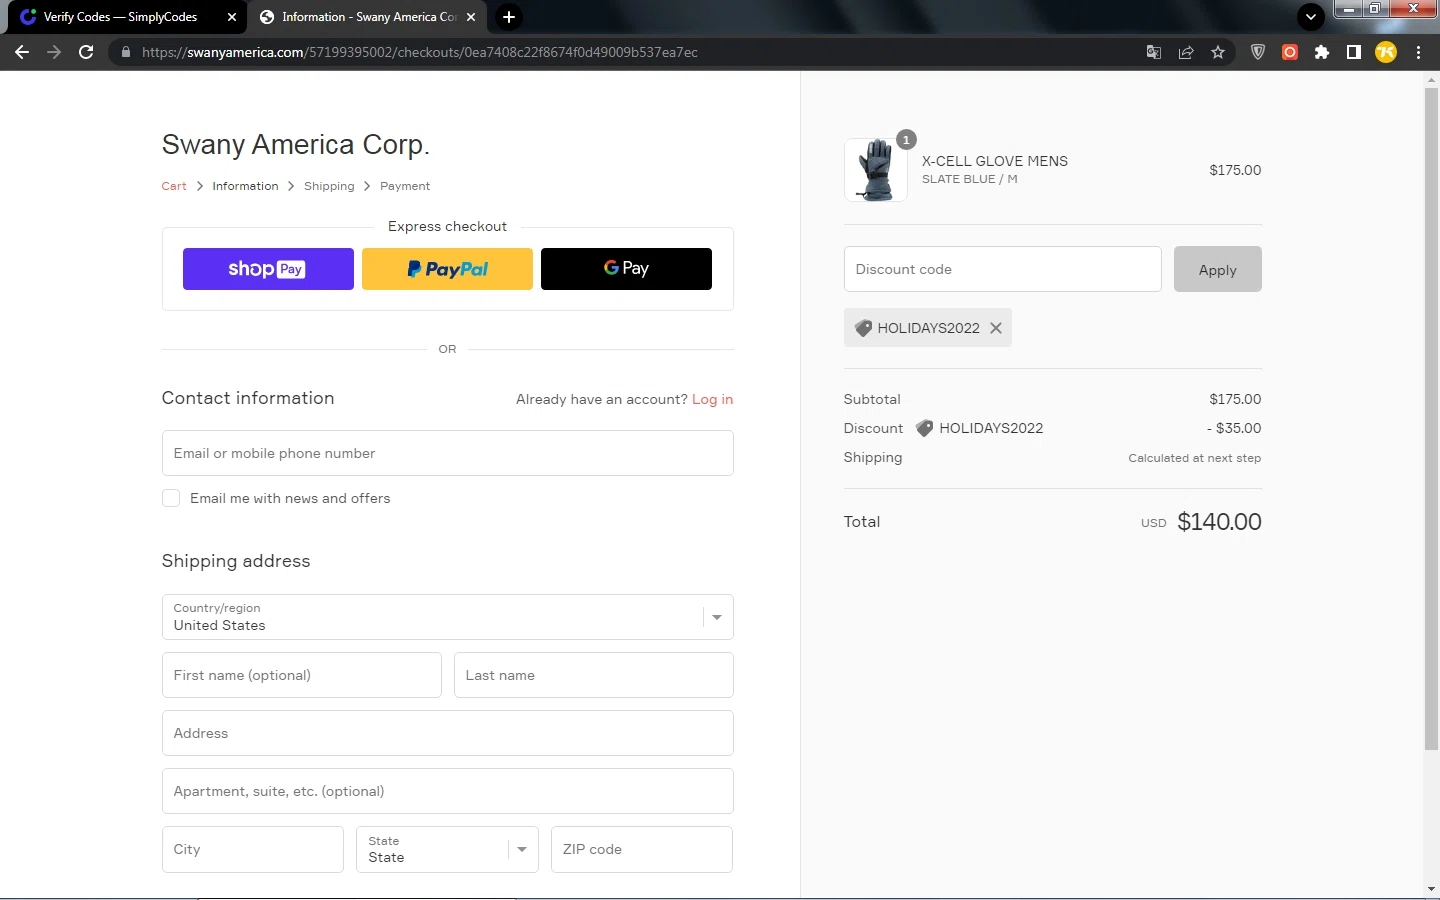1440x900 pixels.
Task: Focus Email or mobile phone field
Action: (447, 453)
